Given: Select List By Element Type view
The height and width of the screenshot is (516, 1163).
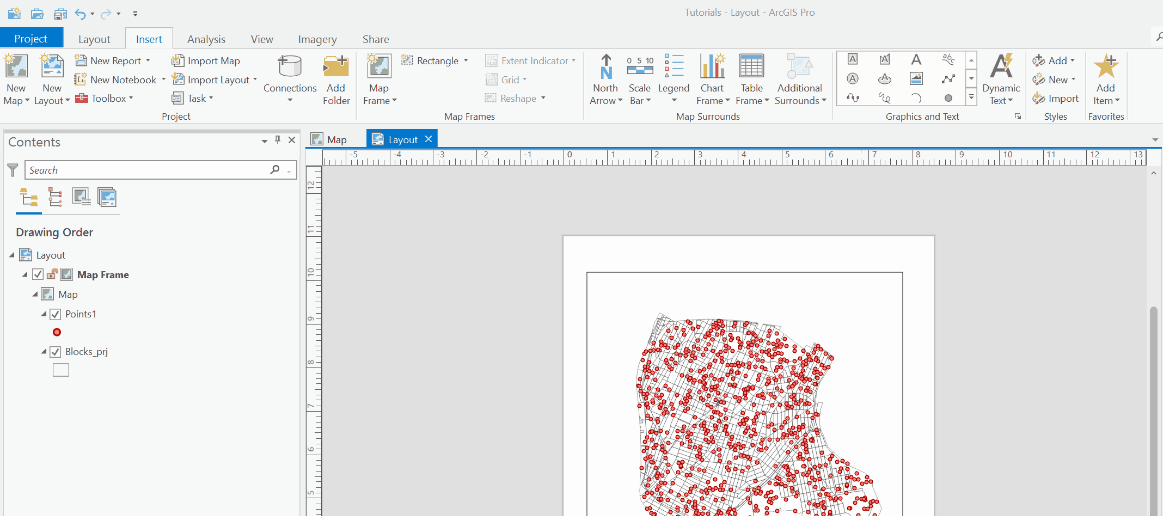Looking at the screenshot, I should click(55, 197).
